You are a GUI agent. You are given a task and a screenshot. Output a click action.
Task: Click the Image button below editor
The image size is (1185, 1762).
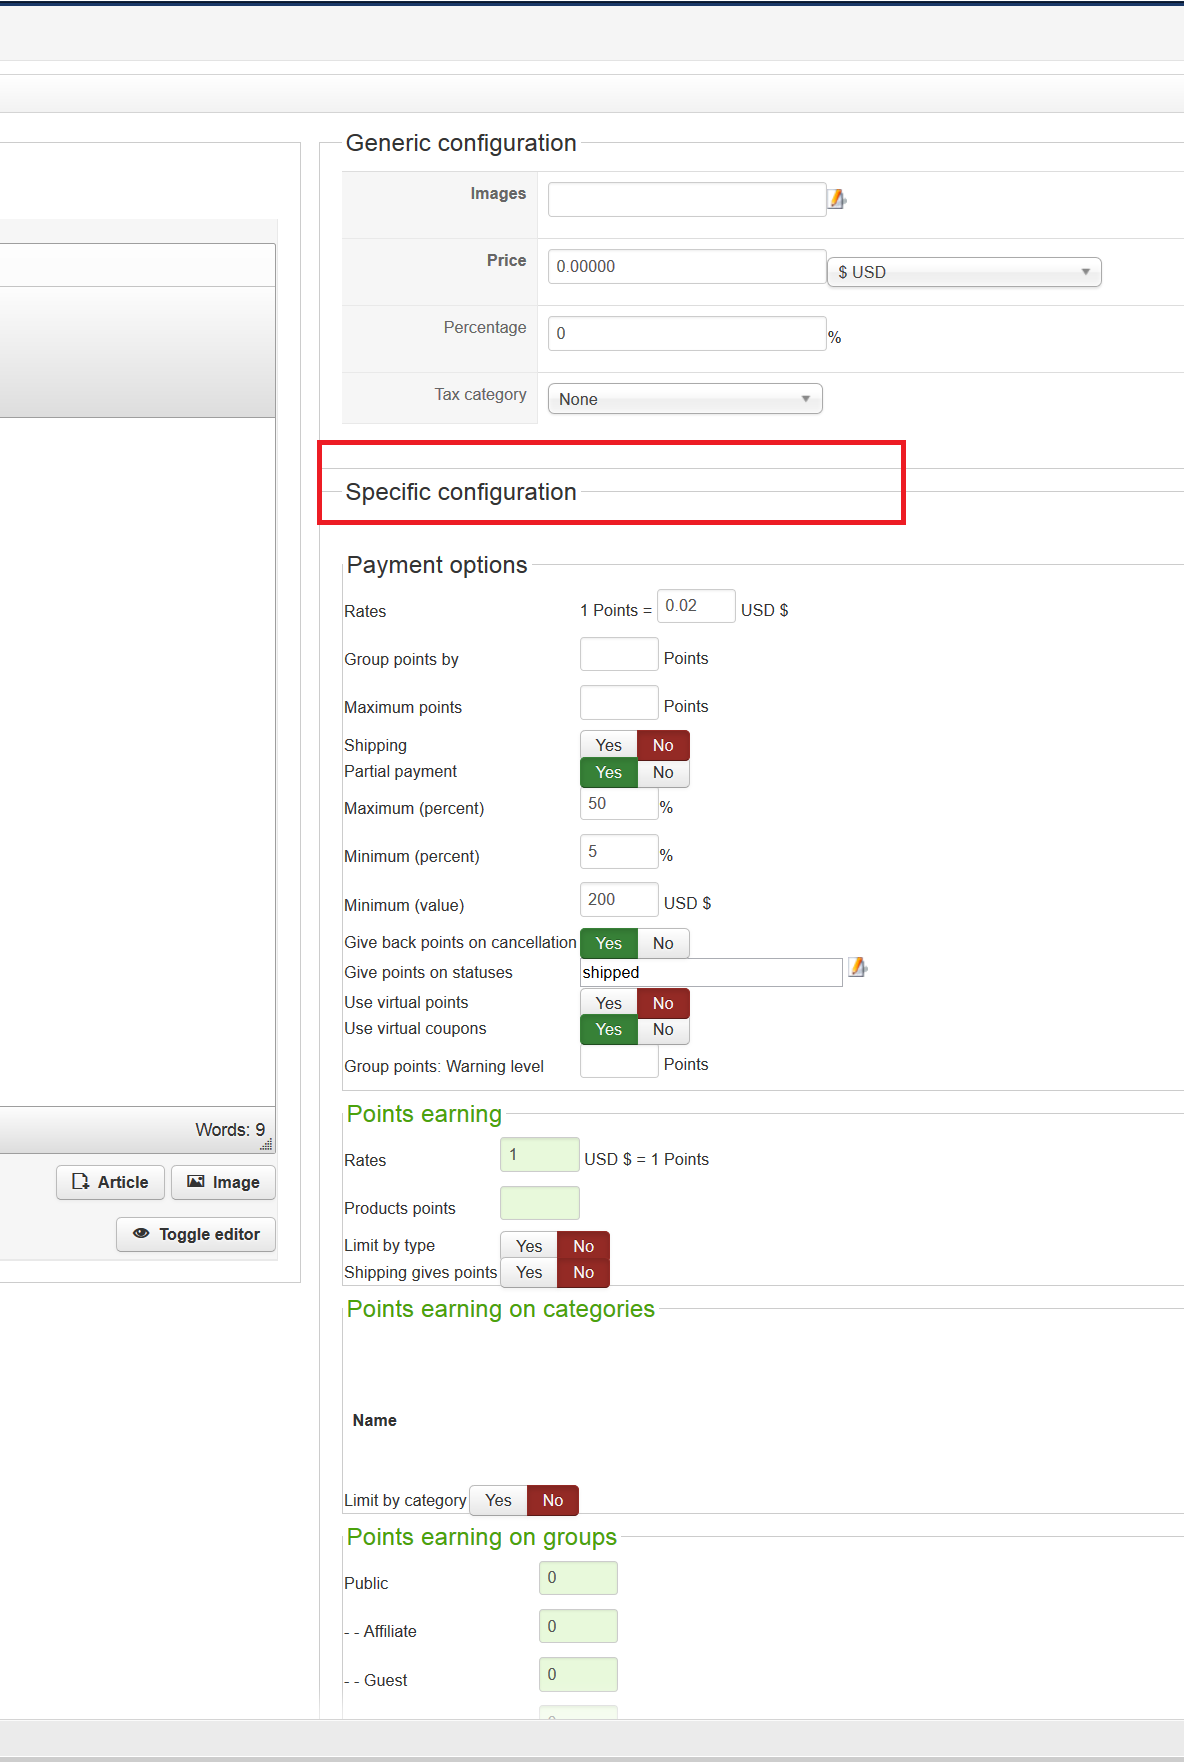click(223, 1182)
